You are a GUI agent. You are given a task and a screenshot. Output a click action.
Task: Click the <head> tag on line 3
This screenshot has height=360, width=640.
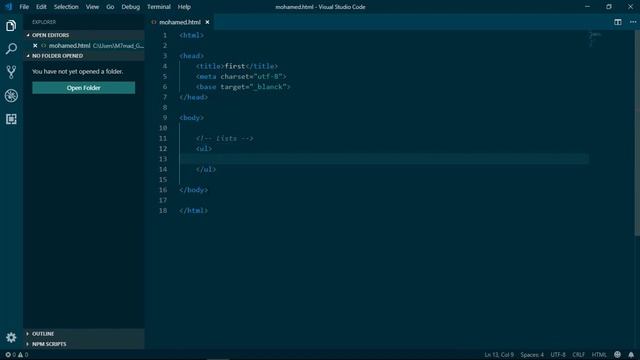(x=191, y=56)
